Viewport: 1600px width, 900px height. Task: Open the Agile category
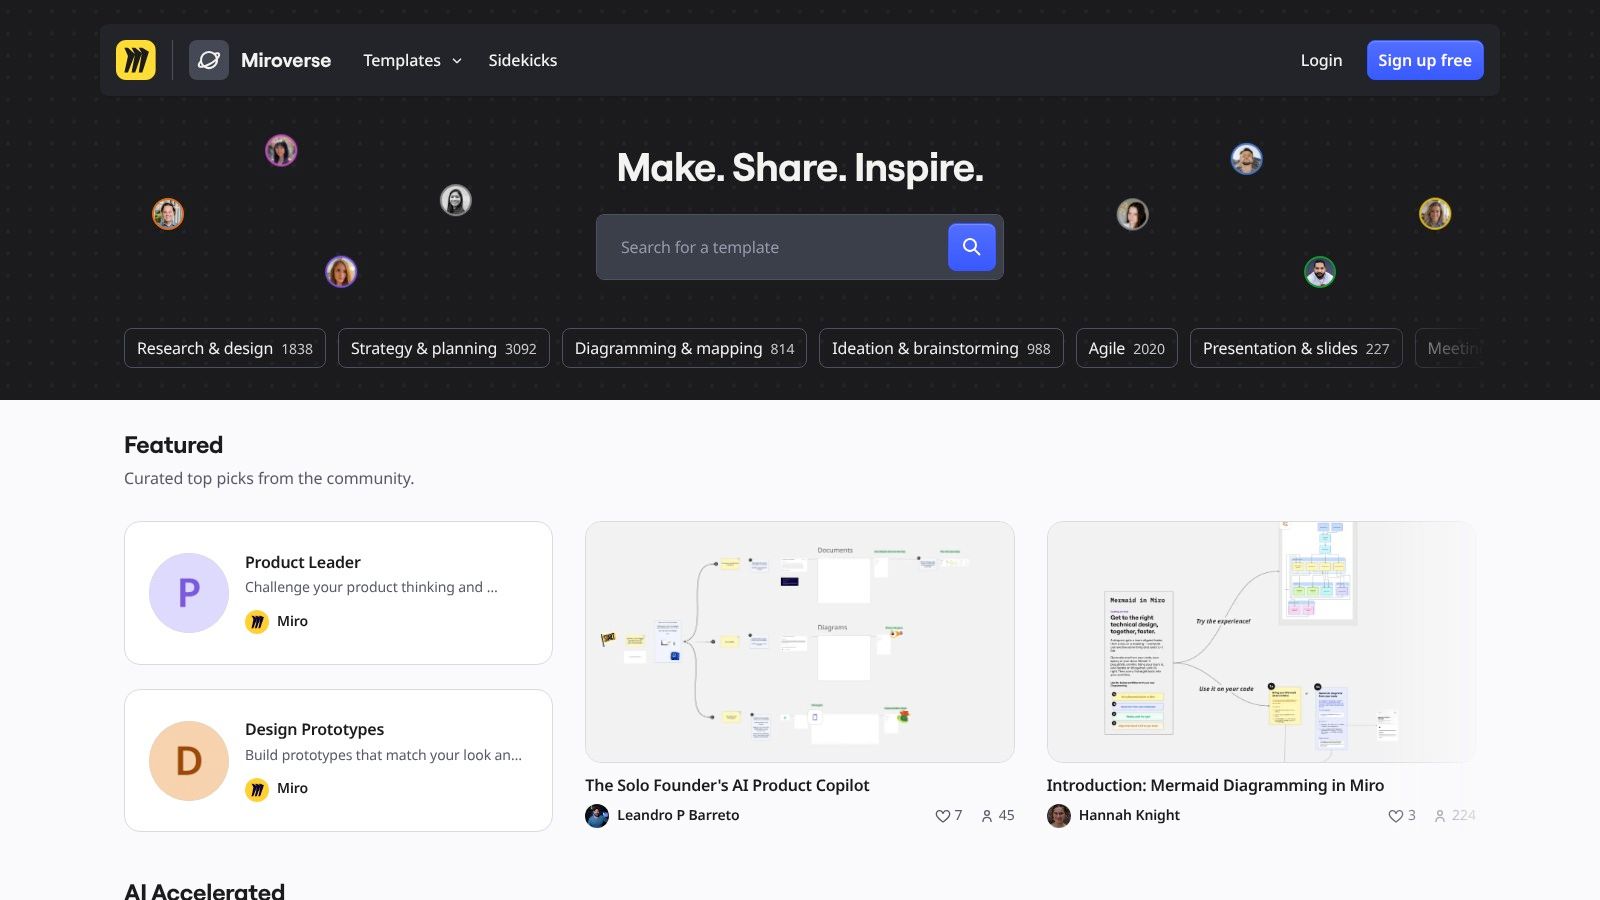tap(1127, 348)
